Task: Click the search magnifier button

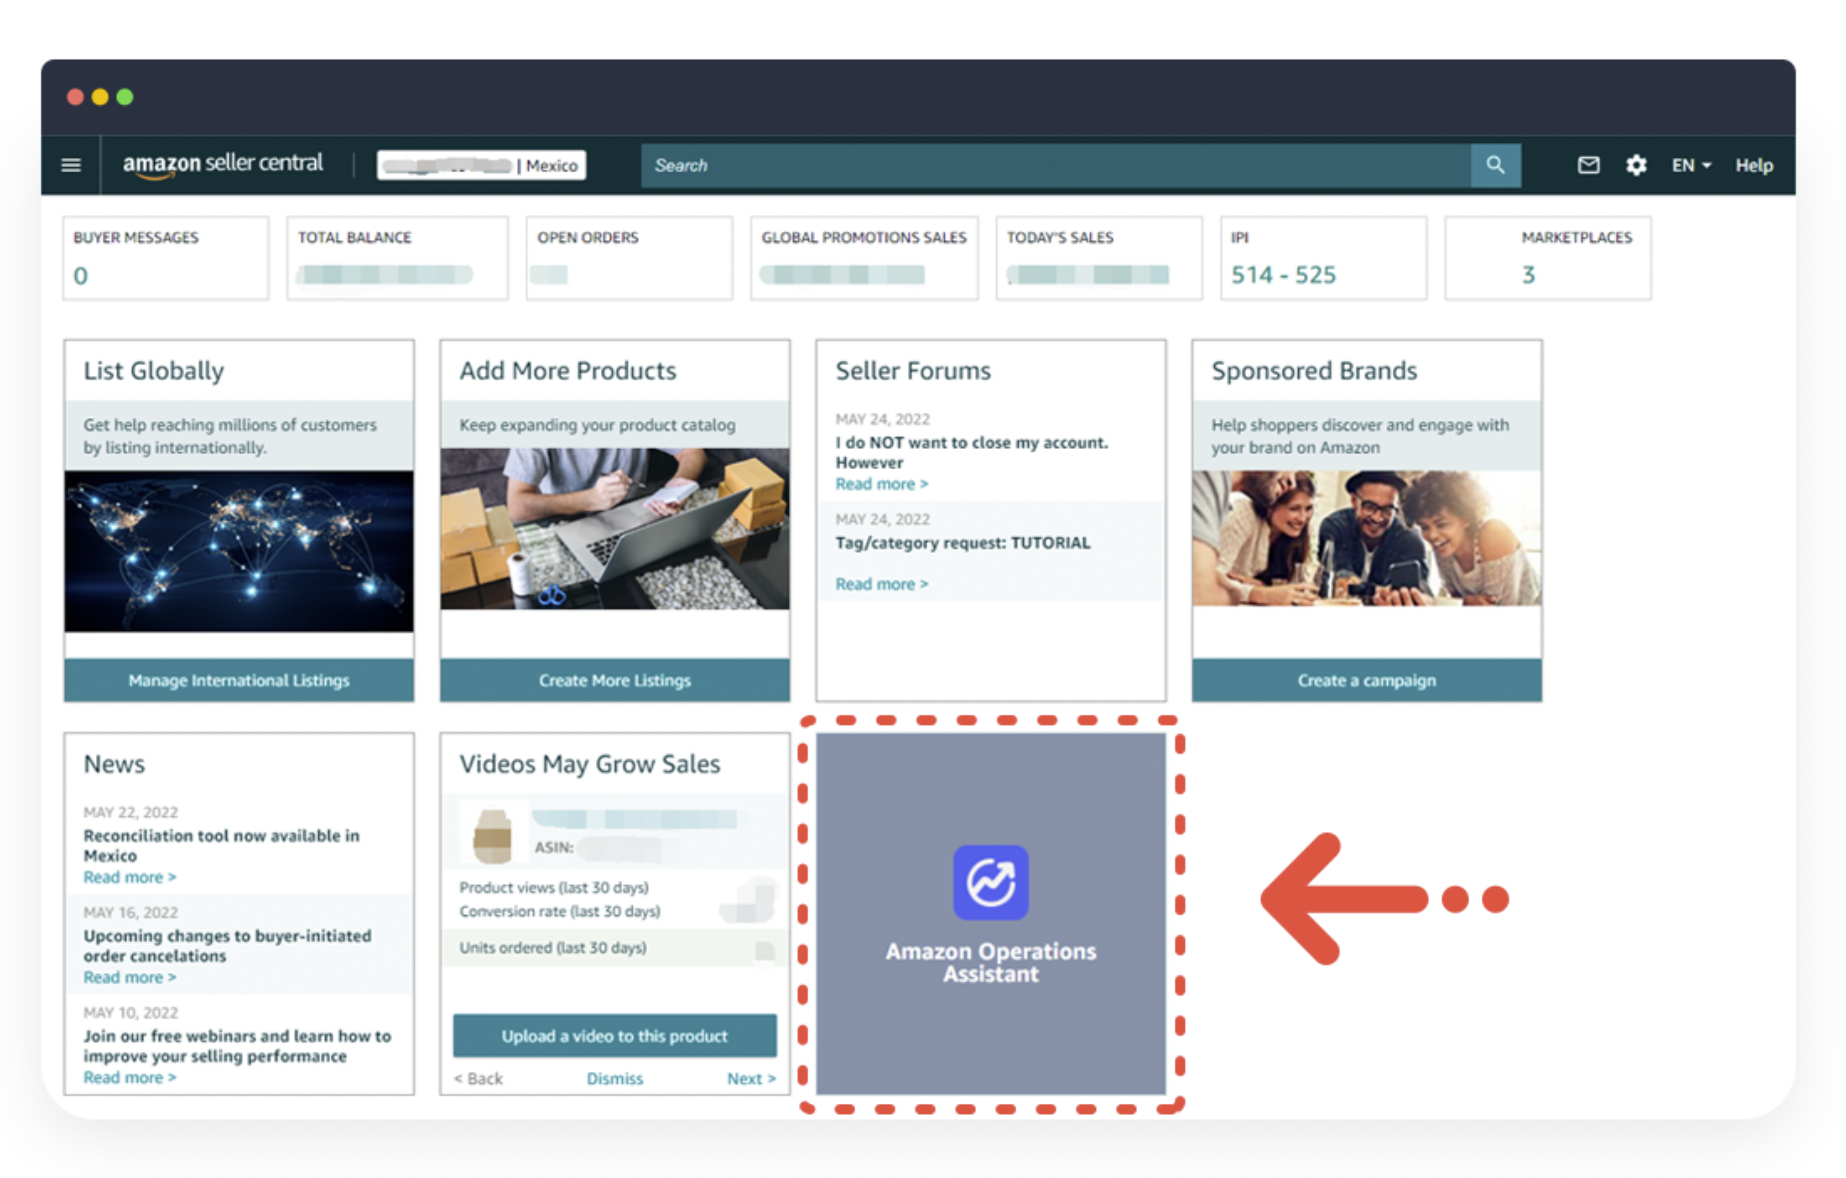Action: pos(1495,165)
